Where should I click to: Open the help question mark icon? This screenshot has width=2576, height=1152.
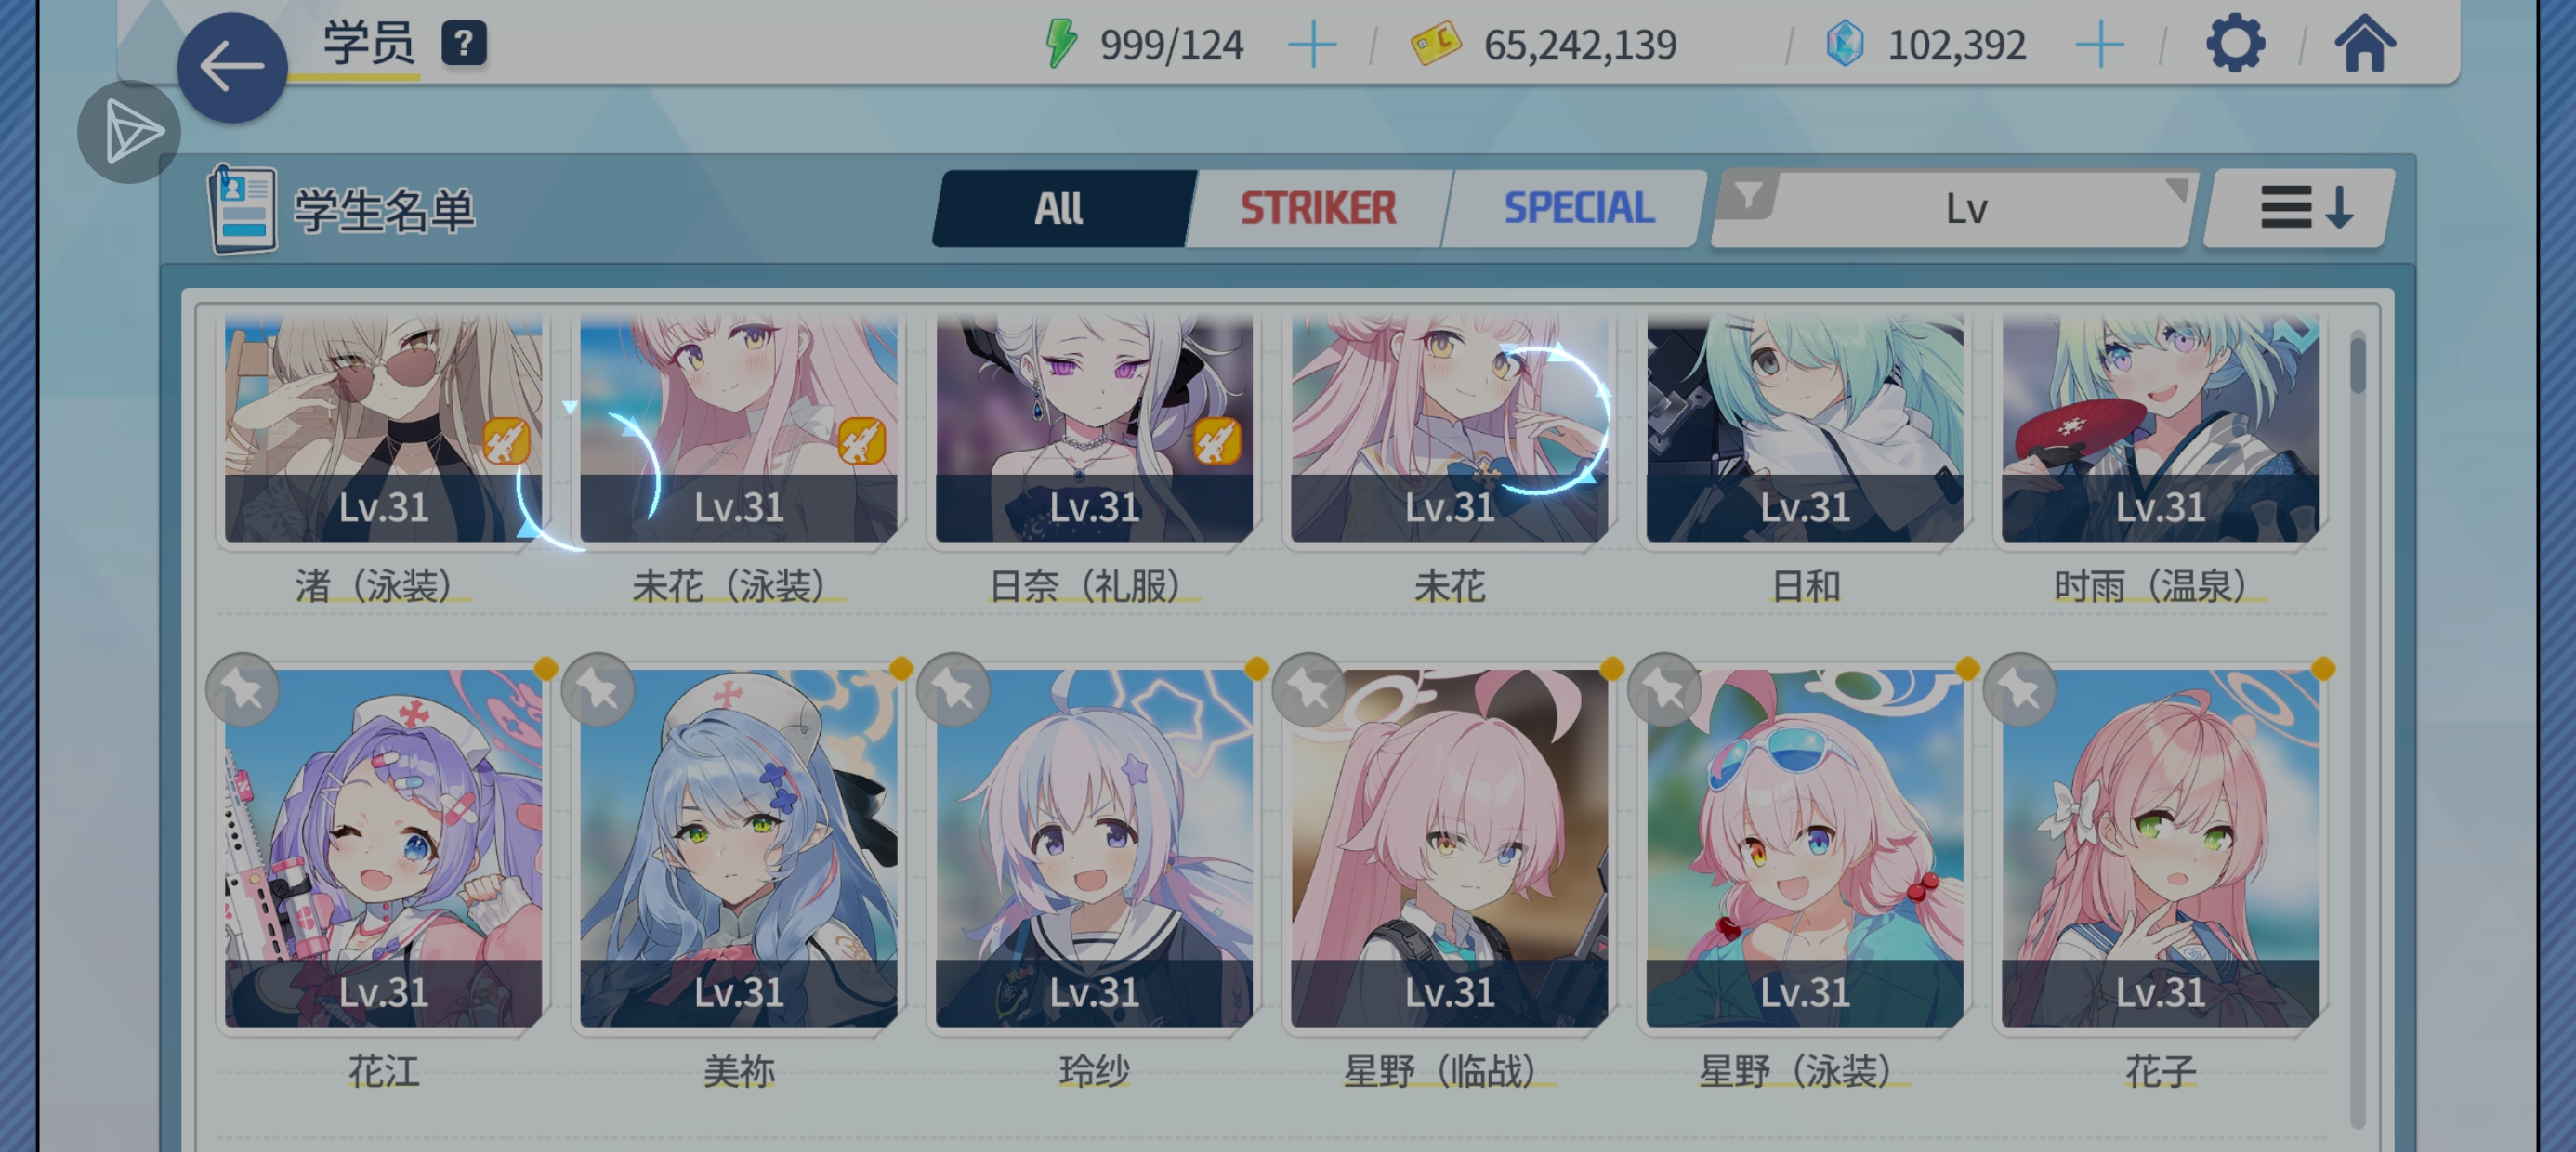coord(464,44)
